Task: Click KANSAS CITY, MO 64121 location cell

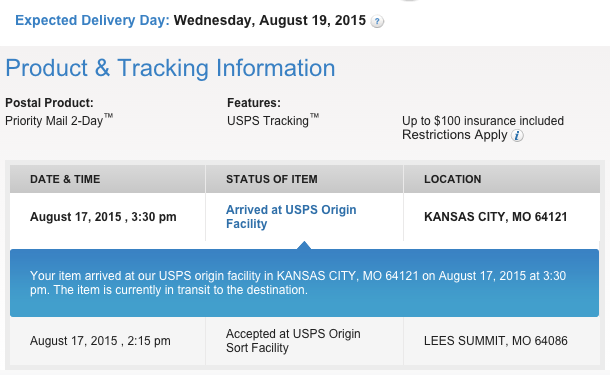Action: (496, 217)
